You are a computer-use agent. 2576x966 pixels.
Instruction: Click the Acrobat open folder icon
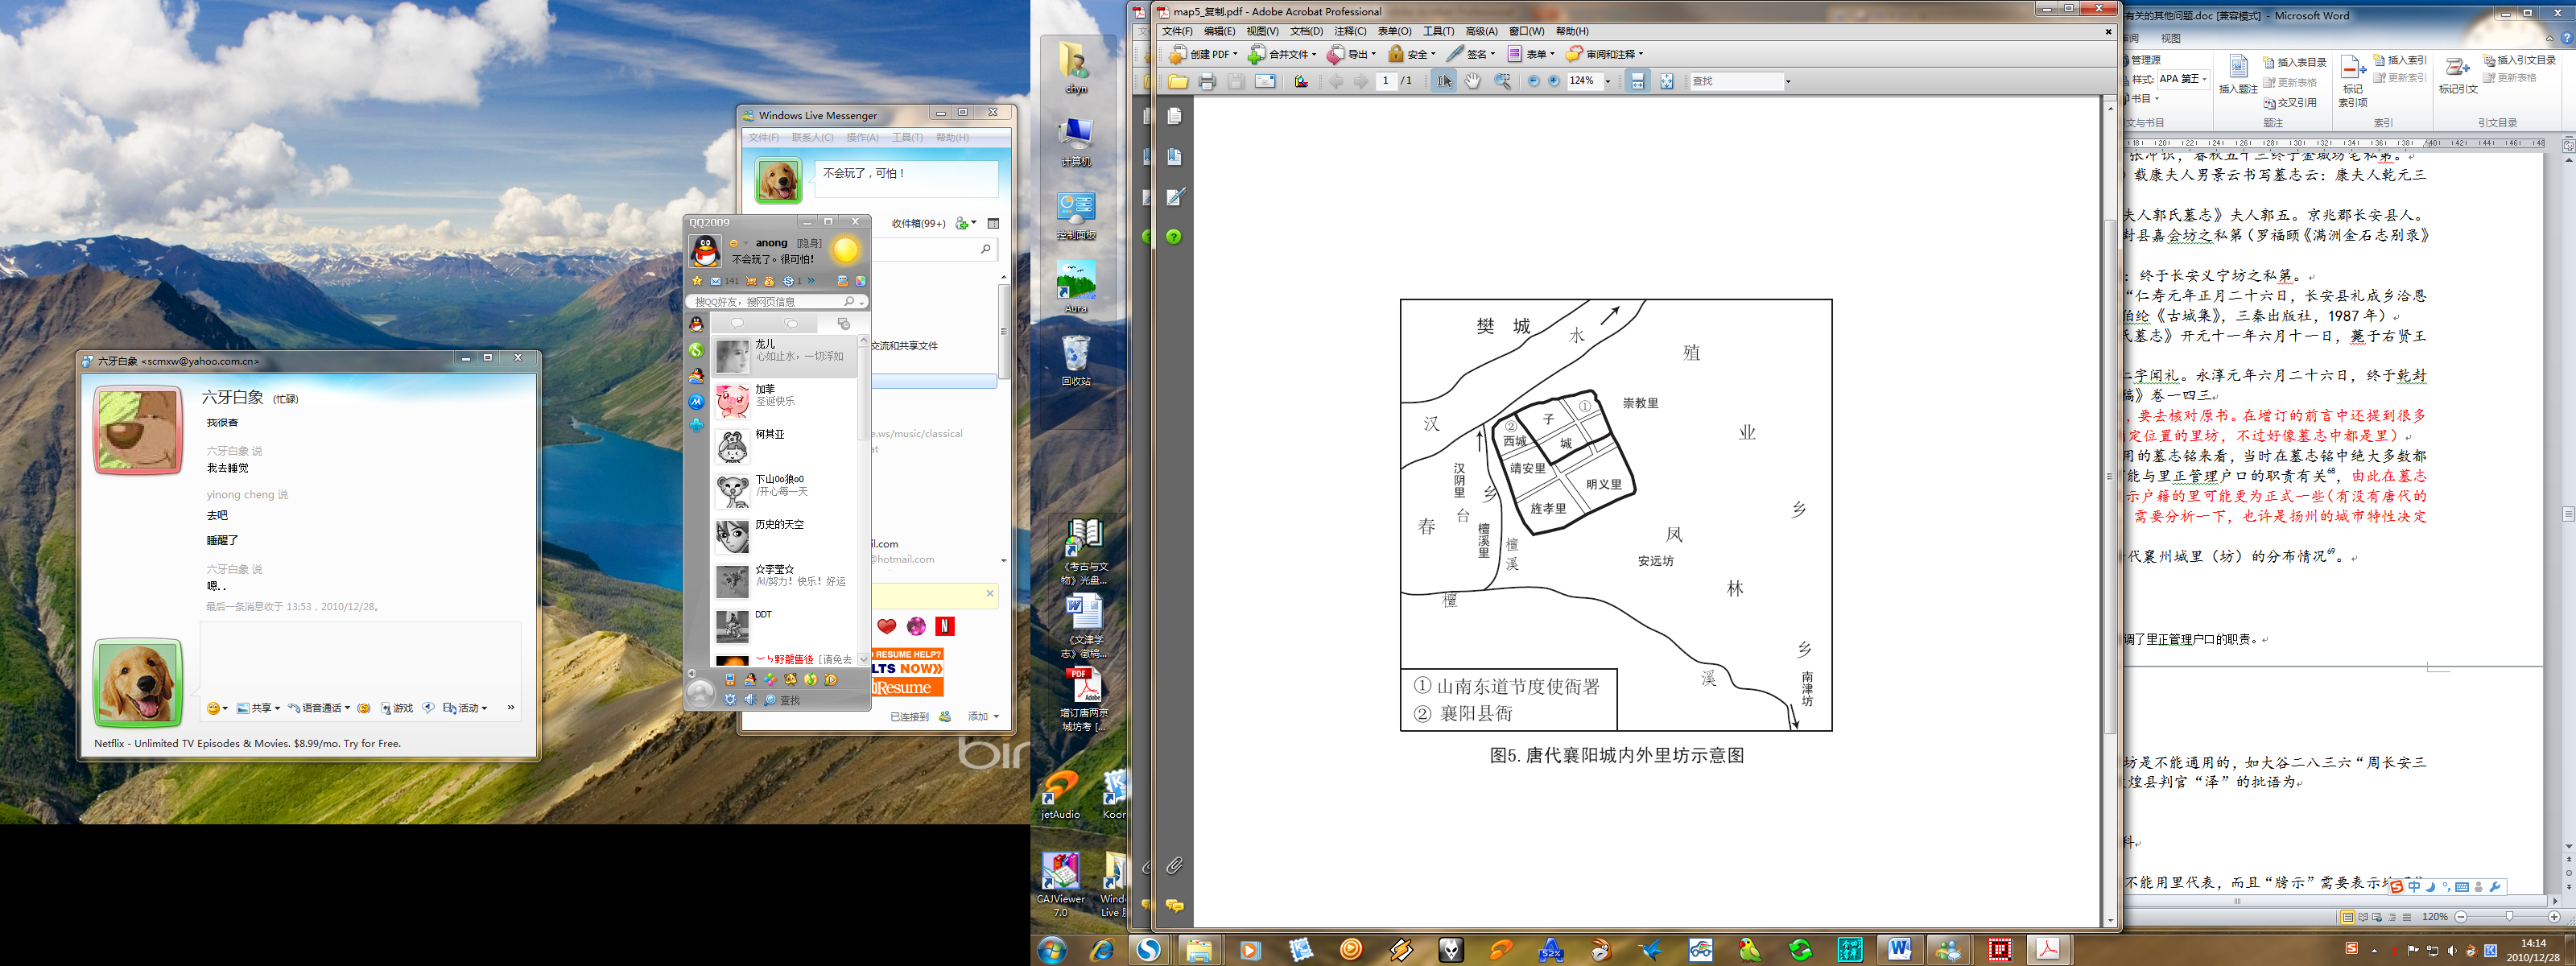(1178, 81)
